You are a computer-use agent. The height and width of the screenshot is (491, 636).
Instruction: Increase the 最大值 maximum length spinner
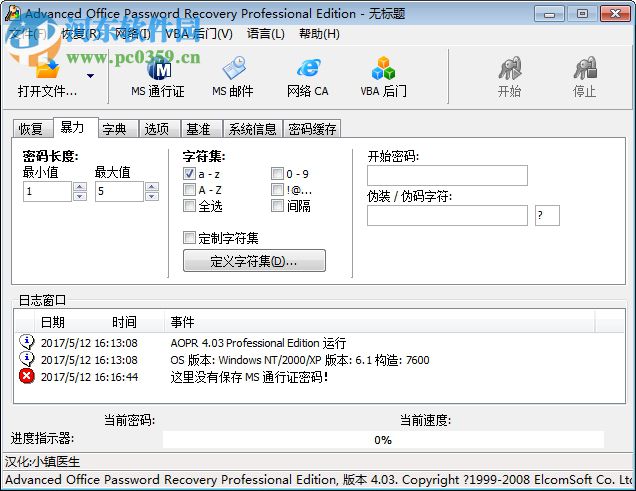point(152,187)
